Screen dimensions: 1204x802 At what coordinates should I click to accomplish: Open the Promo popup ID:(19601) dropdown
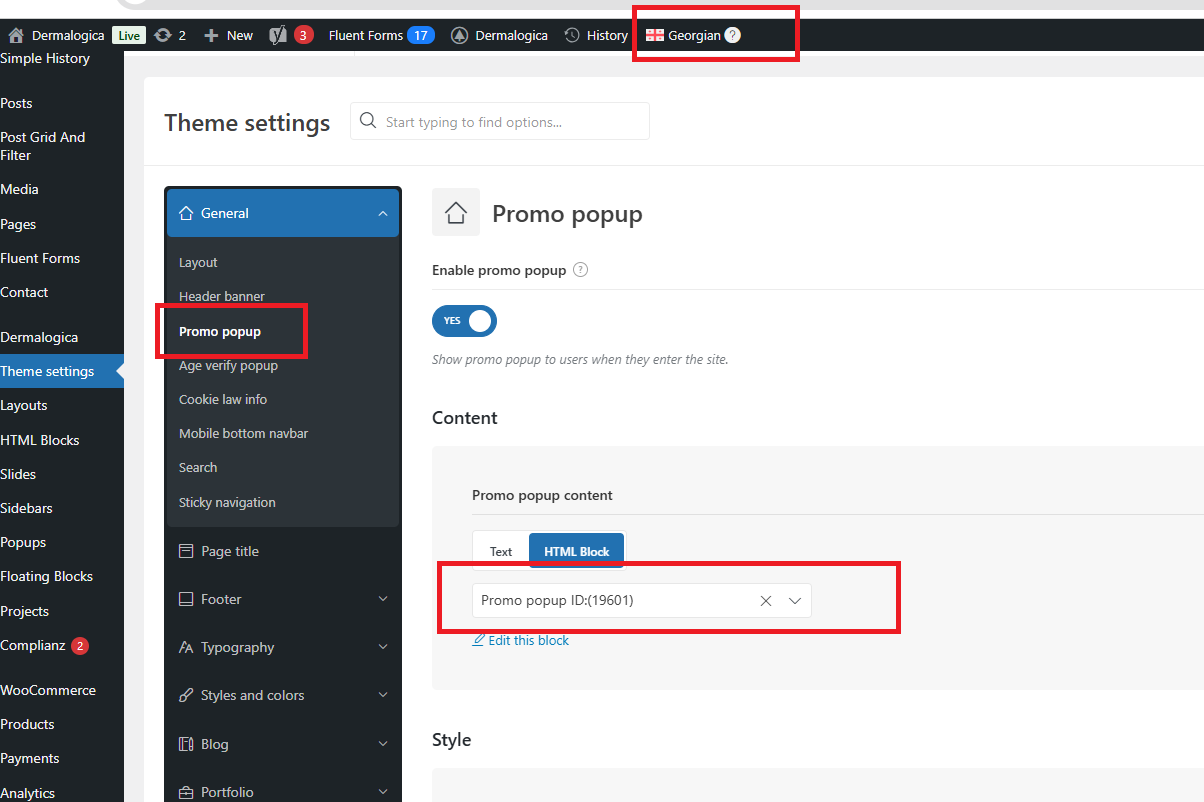point(642,601)
